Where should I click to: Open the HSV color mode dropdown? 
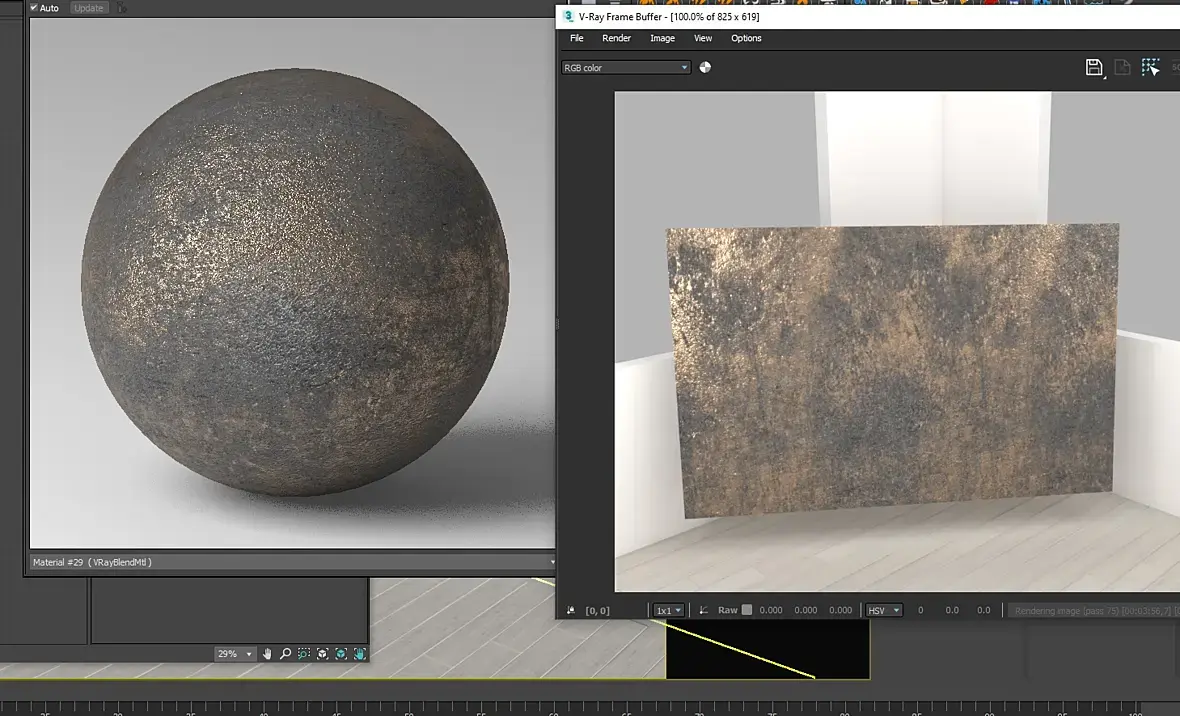(883, 610)
